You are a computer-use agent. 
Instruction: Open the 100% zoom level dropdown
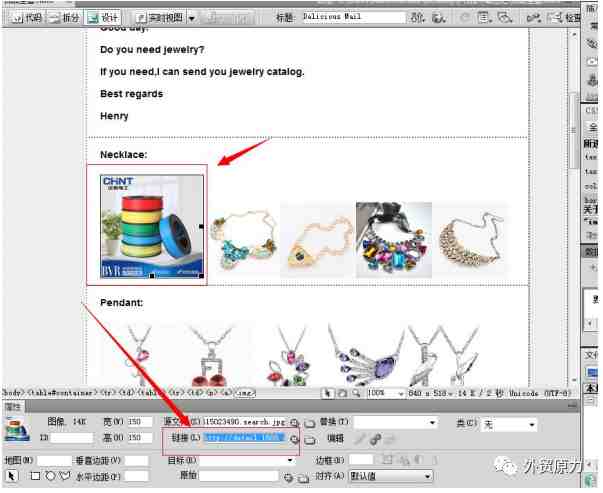tap(385, 393)
